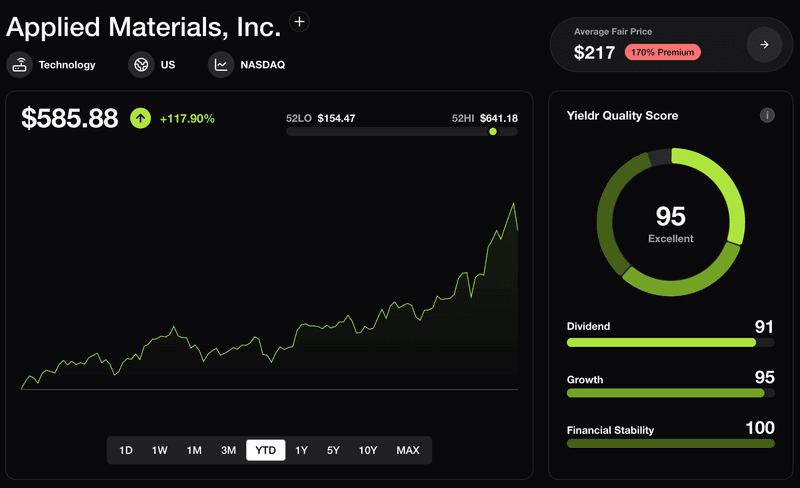Image resolution: width=800 pixels, height=488 pixels.
Task: Click the Dividend score bar
Action: [670, 343]
